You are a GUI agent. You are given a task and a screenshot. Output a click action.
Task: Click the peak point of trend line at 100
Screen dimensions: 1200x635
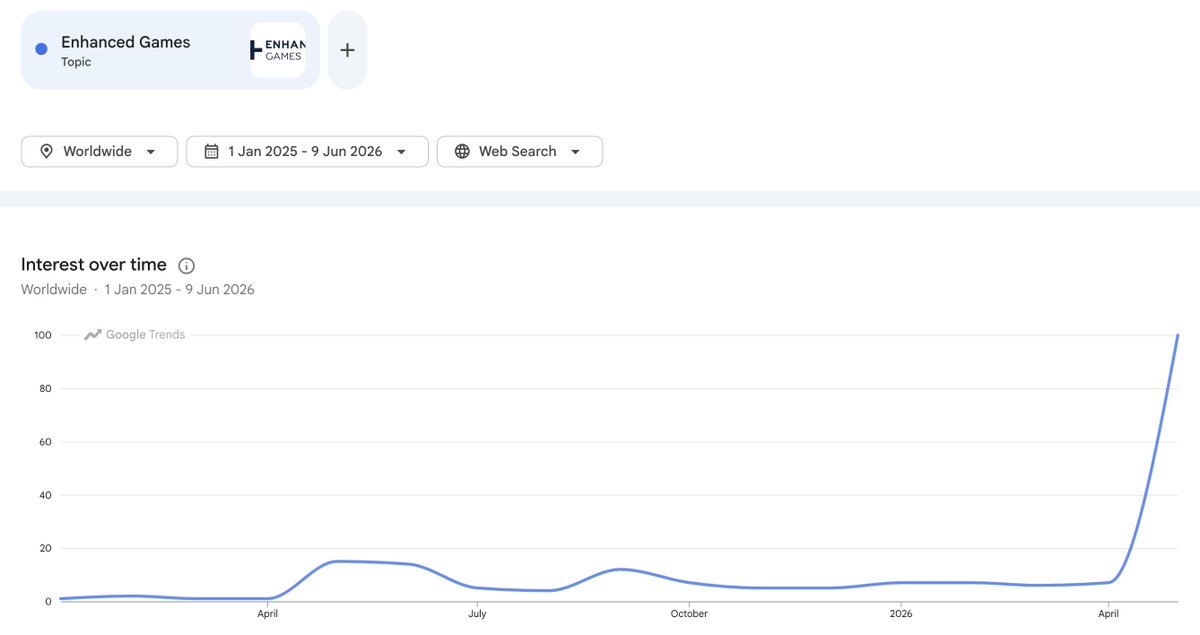click(x=1178, y=335)
